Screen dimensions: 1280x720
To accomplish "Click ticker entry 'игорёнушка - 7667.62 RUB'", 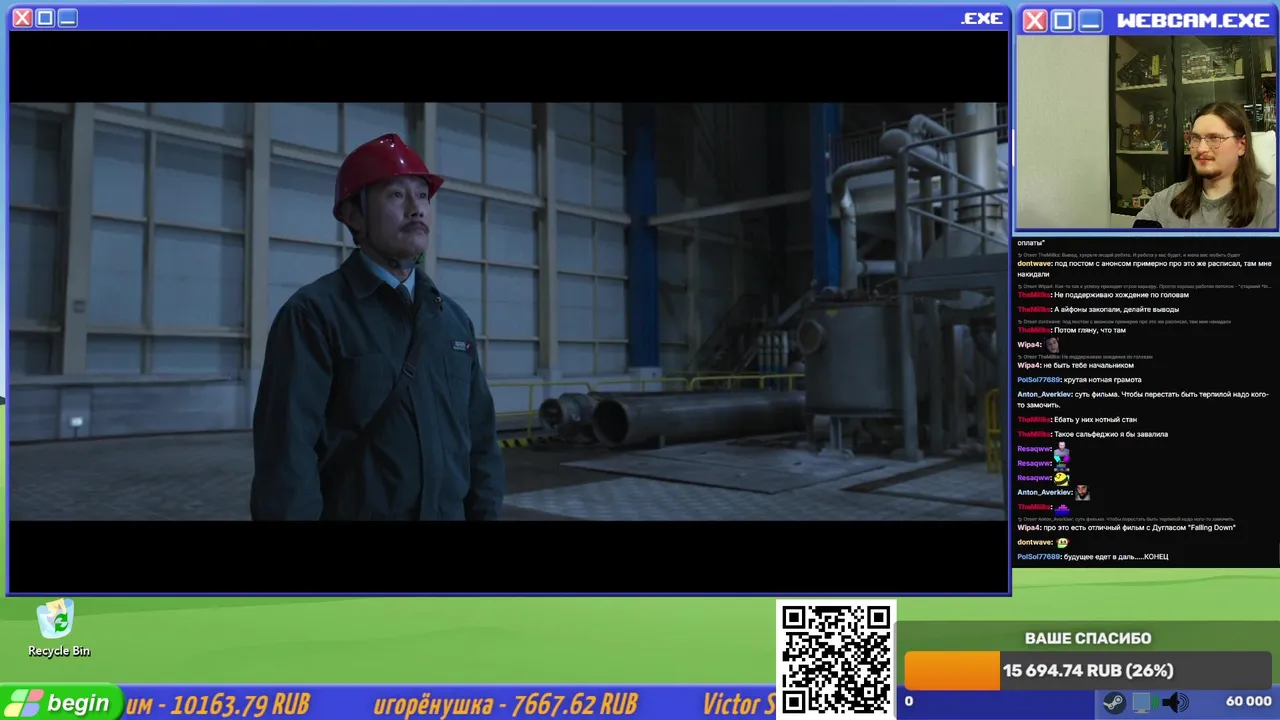I will 505,704.
